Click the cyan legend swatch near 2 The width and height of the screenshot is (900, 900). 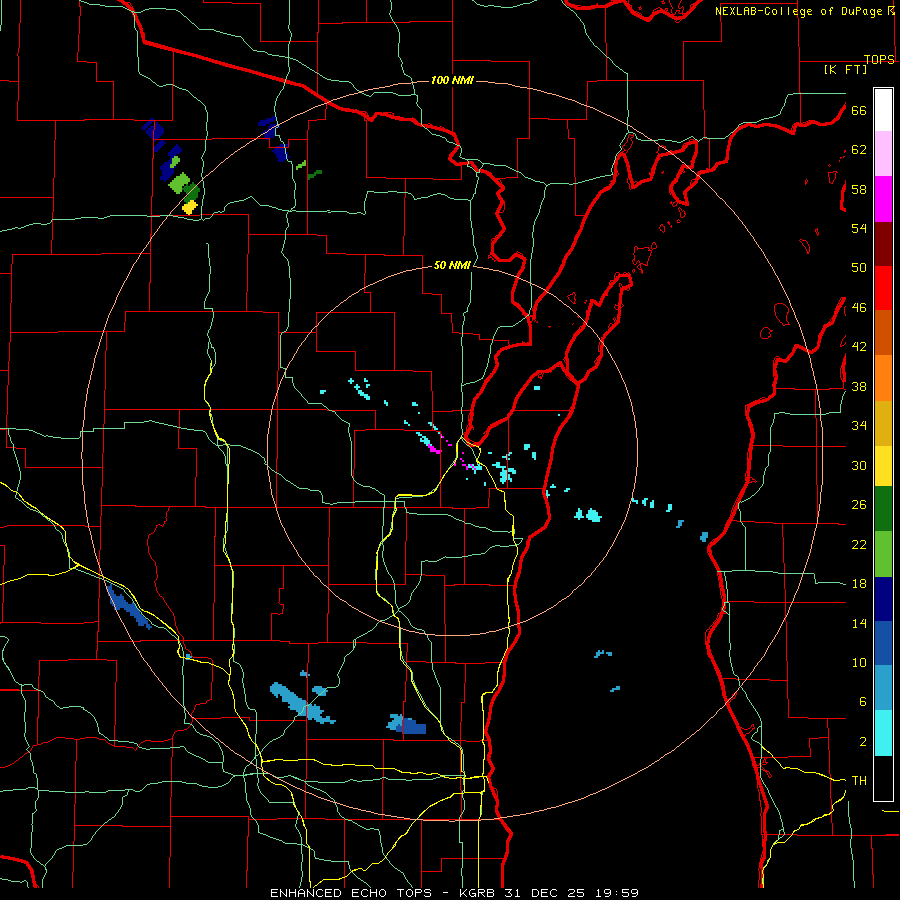883,733
